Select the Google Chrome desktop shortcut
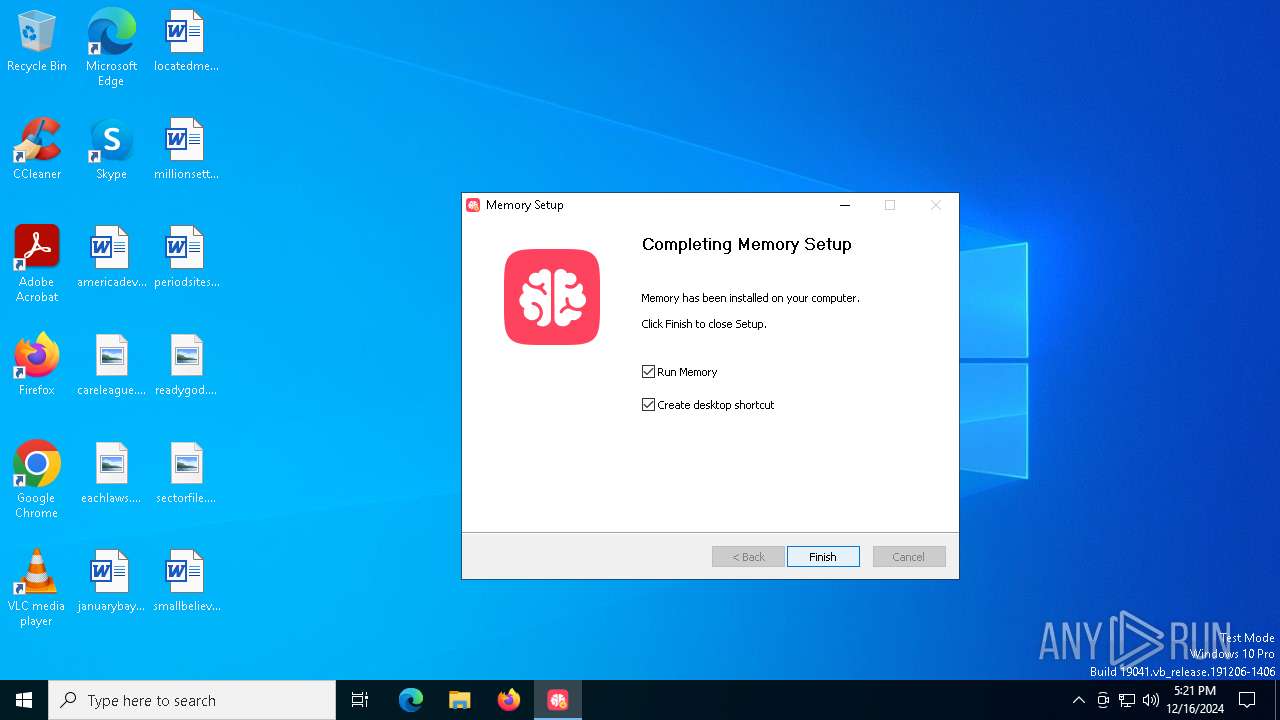This screenshot has width=1280, height=720. tap(37, 479)
